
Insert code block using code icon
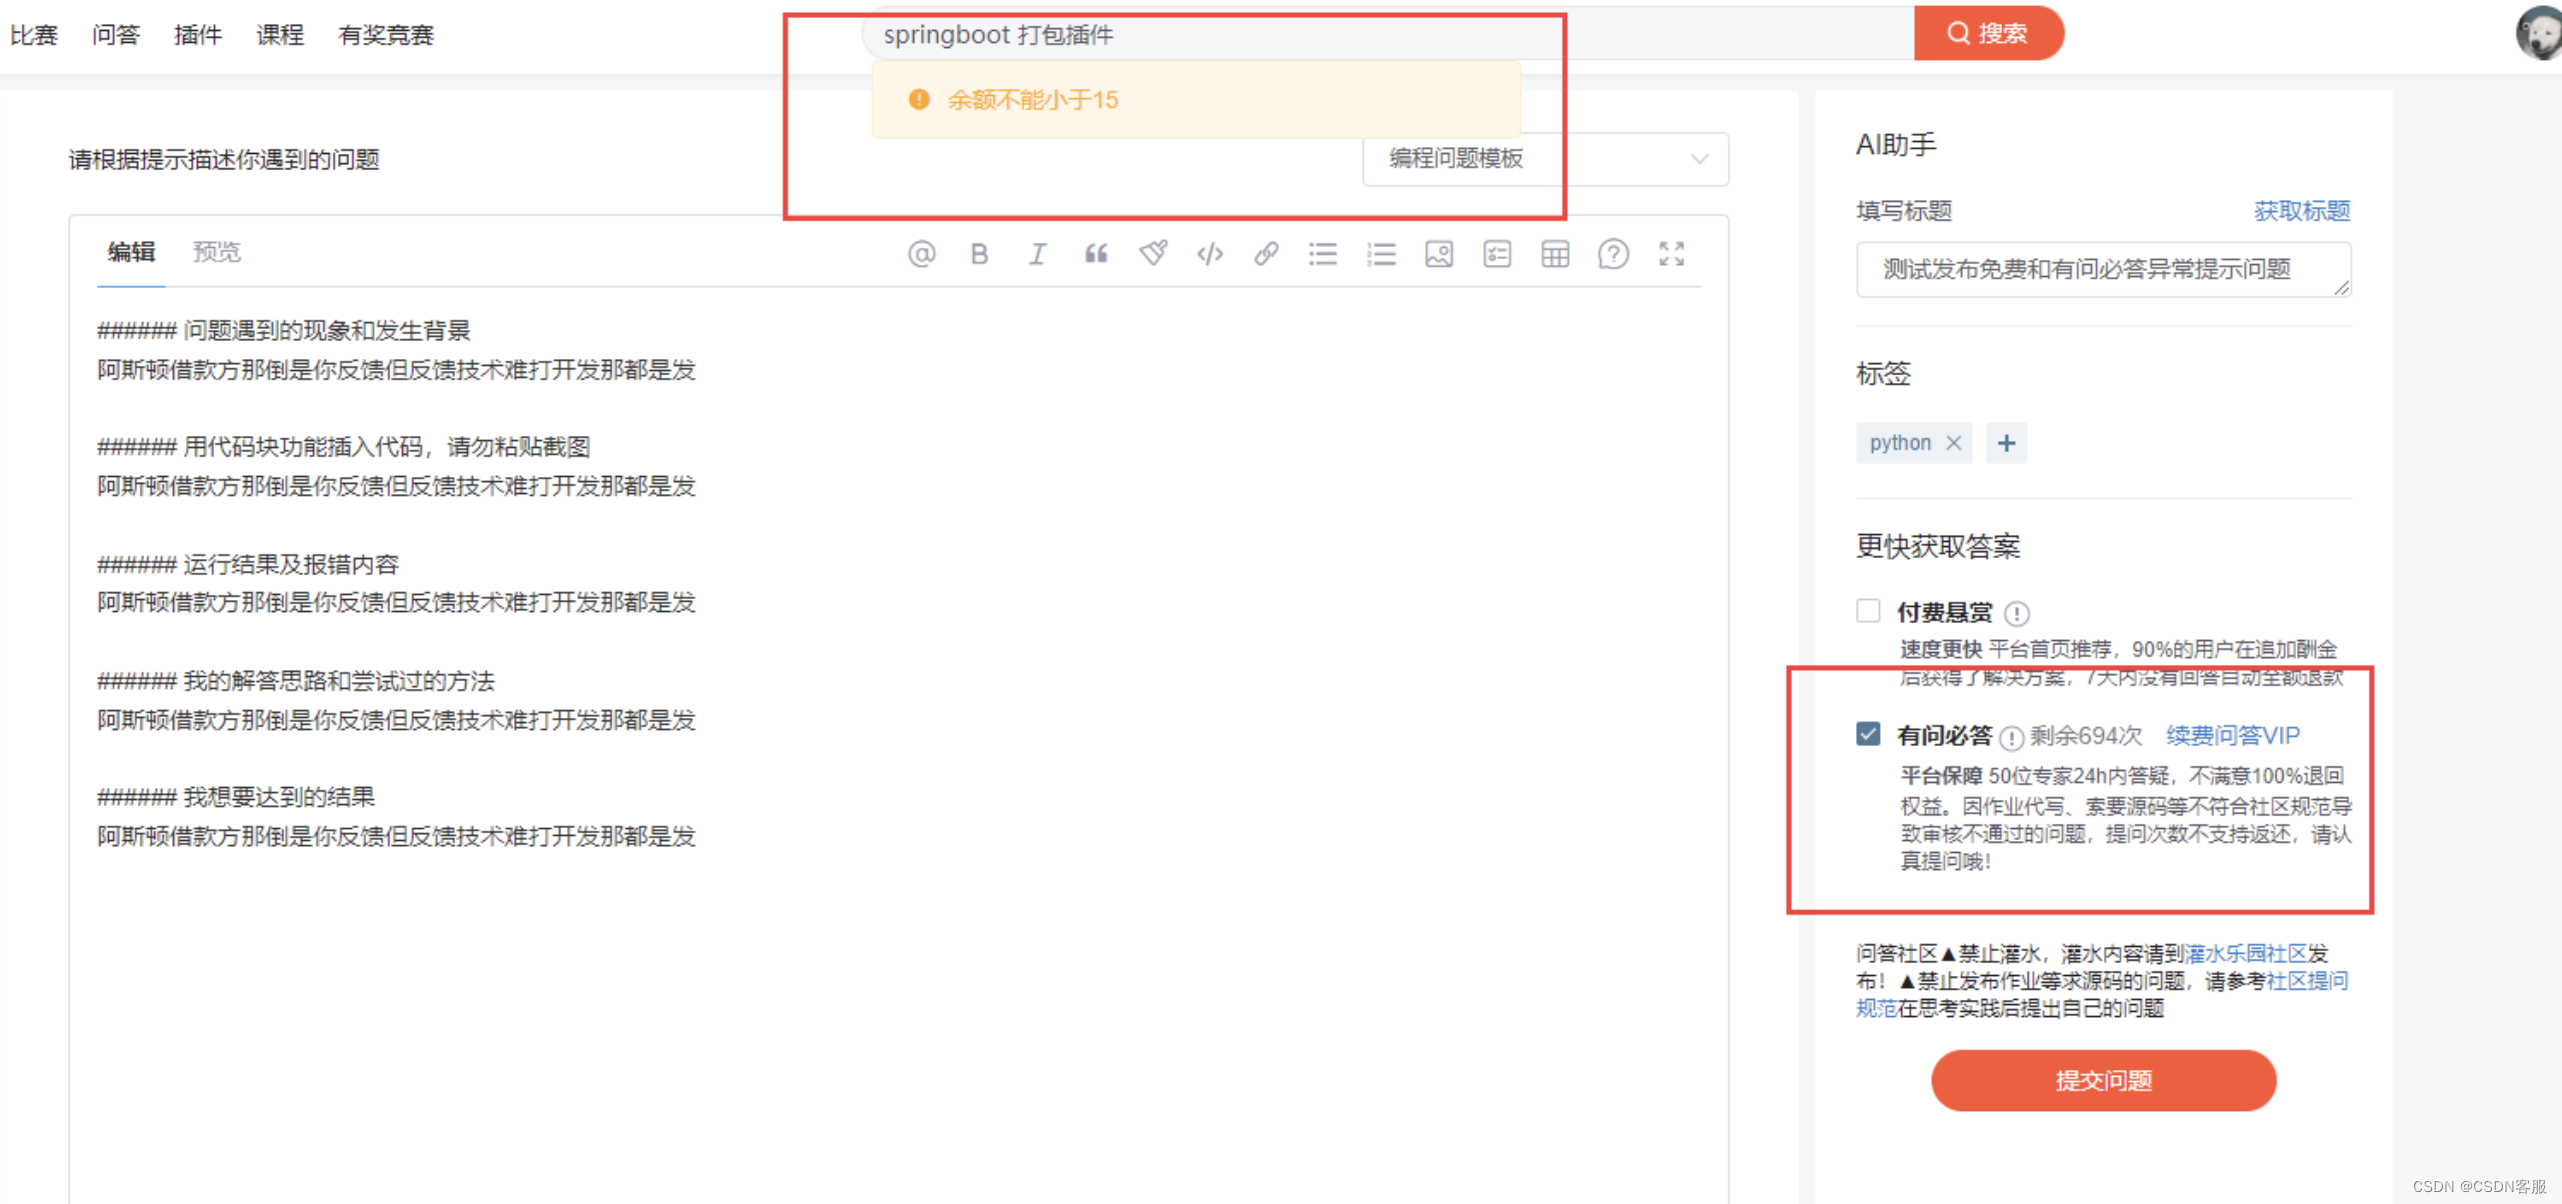click(1210, 254)
